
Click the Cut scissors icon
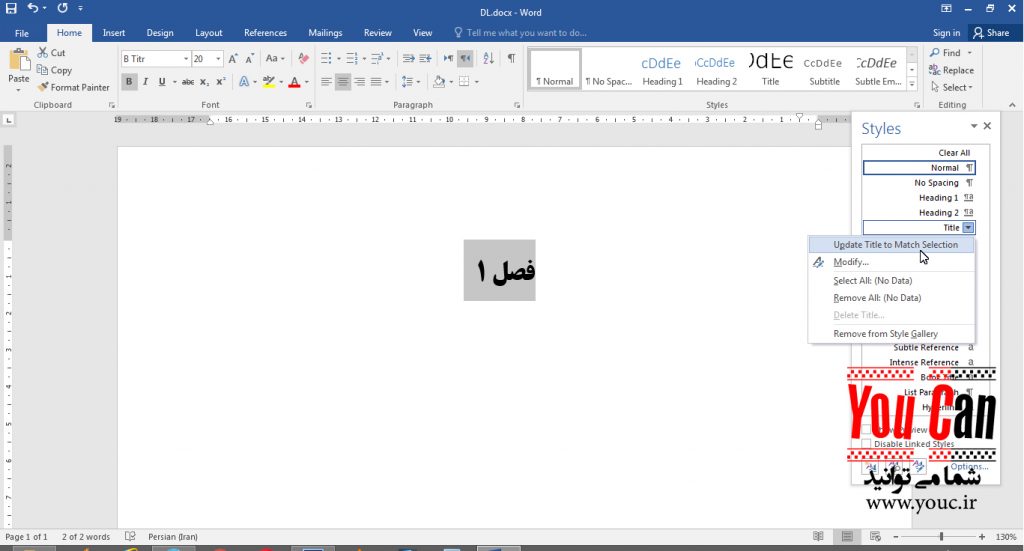coord(43,53)
